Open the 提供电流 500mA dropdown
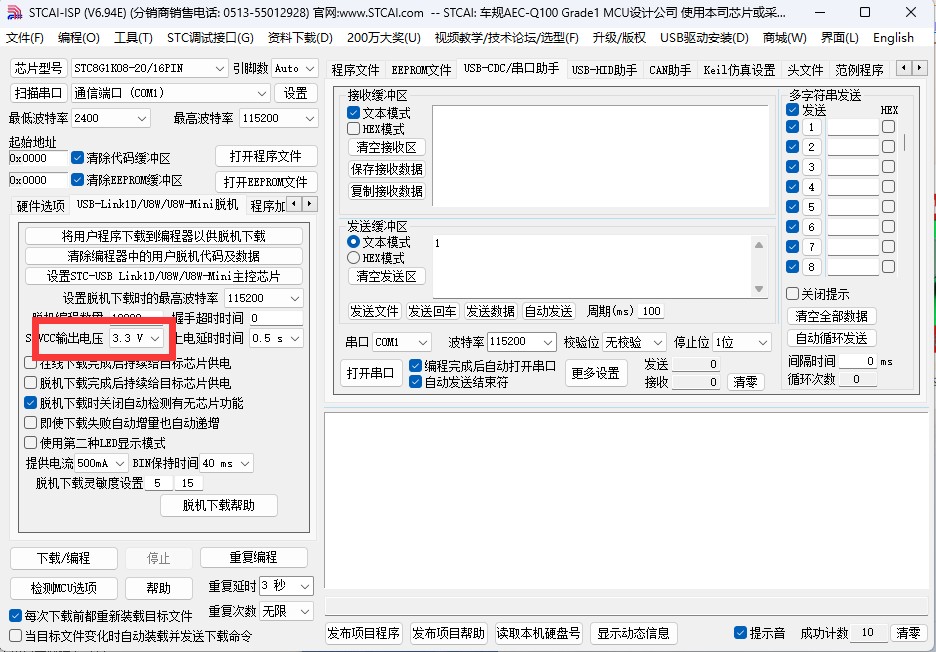 click(101, 463)
